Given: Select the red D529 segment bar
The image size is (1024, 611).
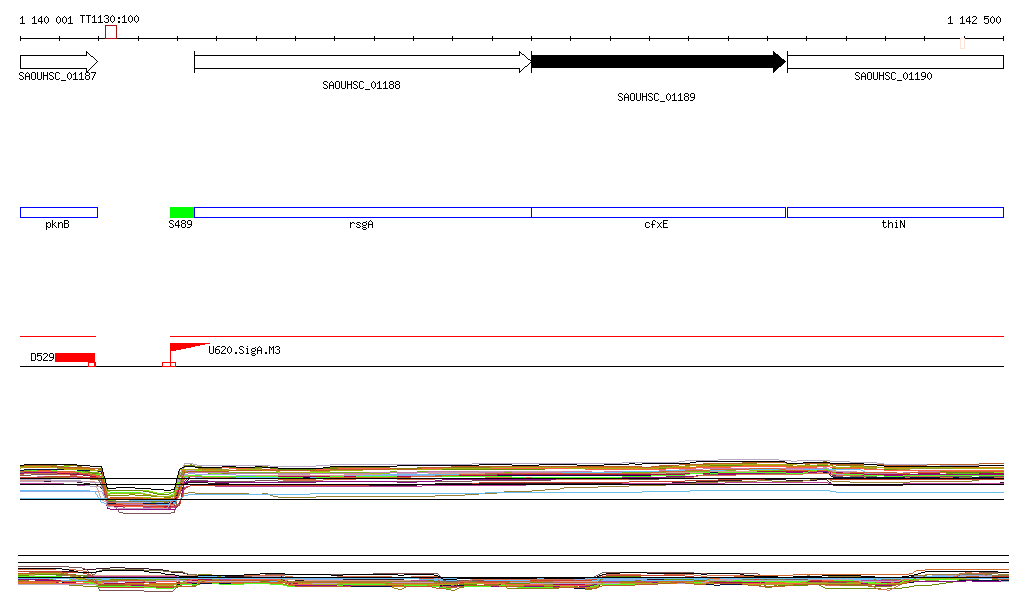Looking at the screenshot, I should click(75, 357).
